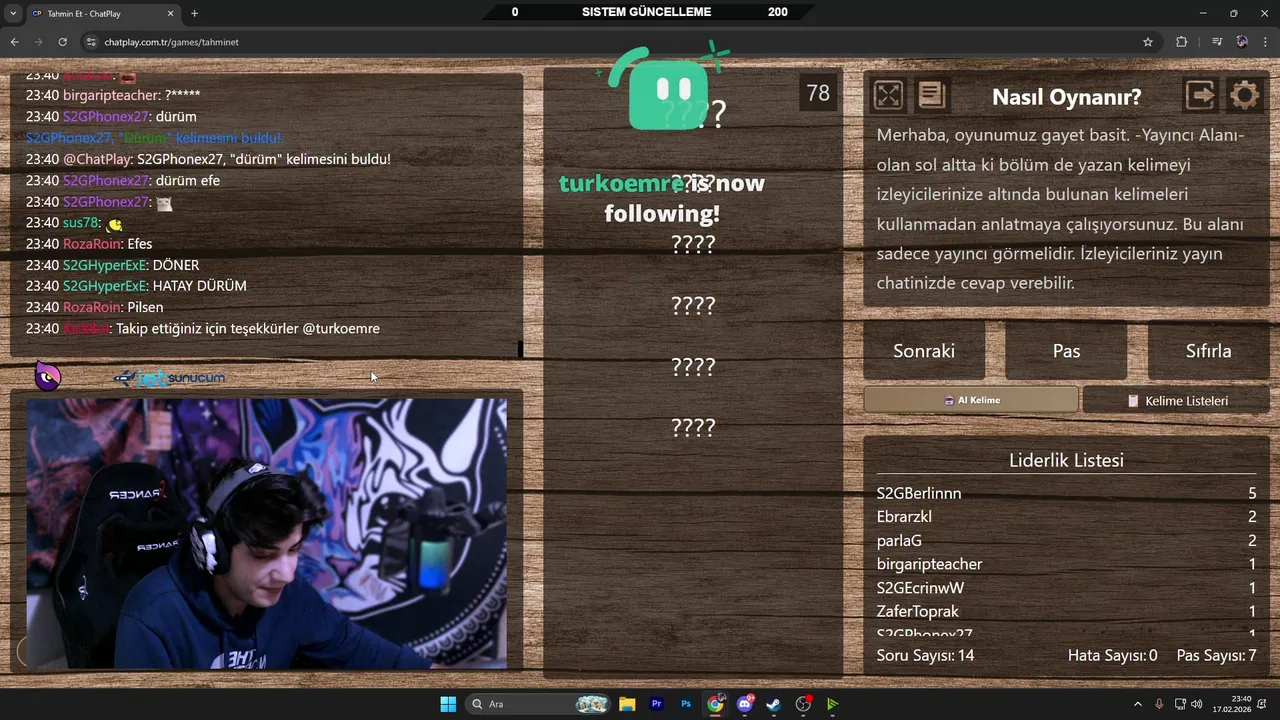Open the network tray icon
1280x720 pixels.
click(x=1180, y=704)
